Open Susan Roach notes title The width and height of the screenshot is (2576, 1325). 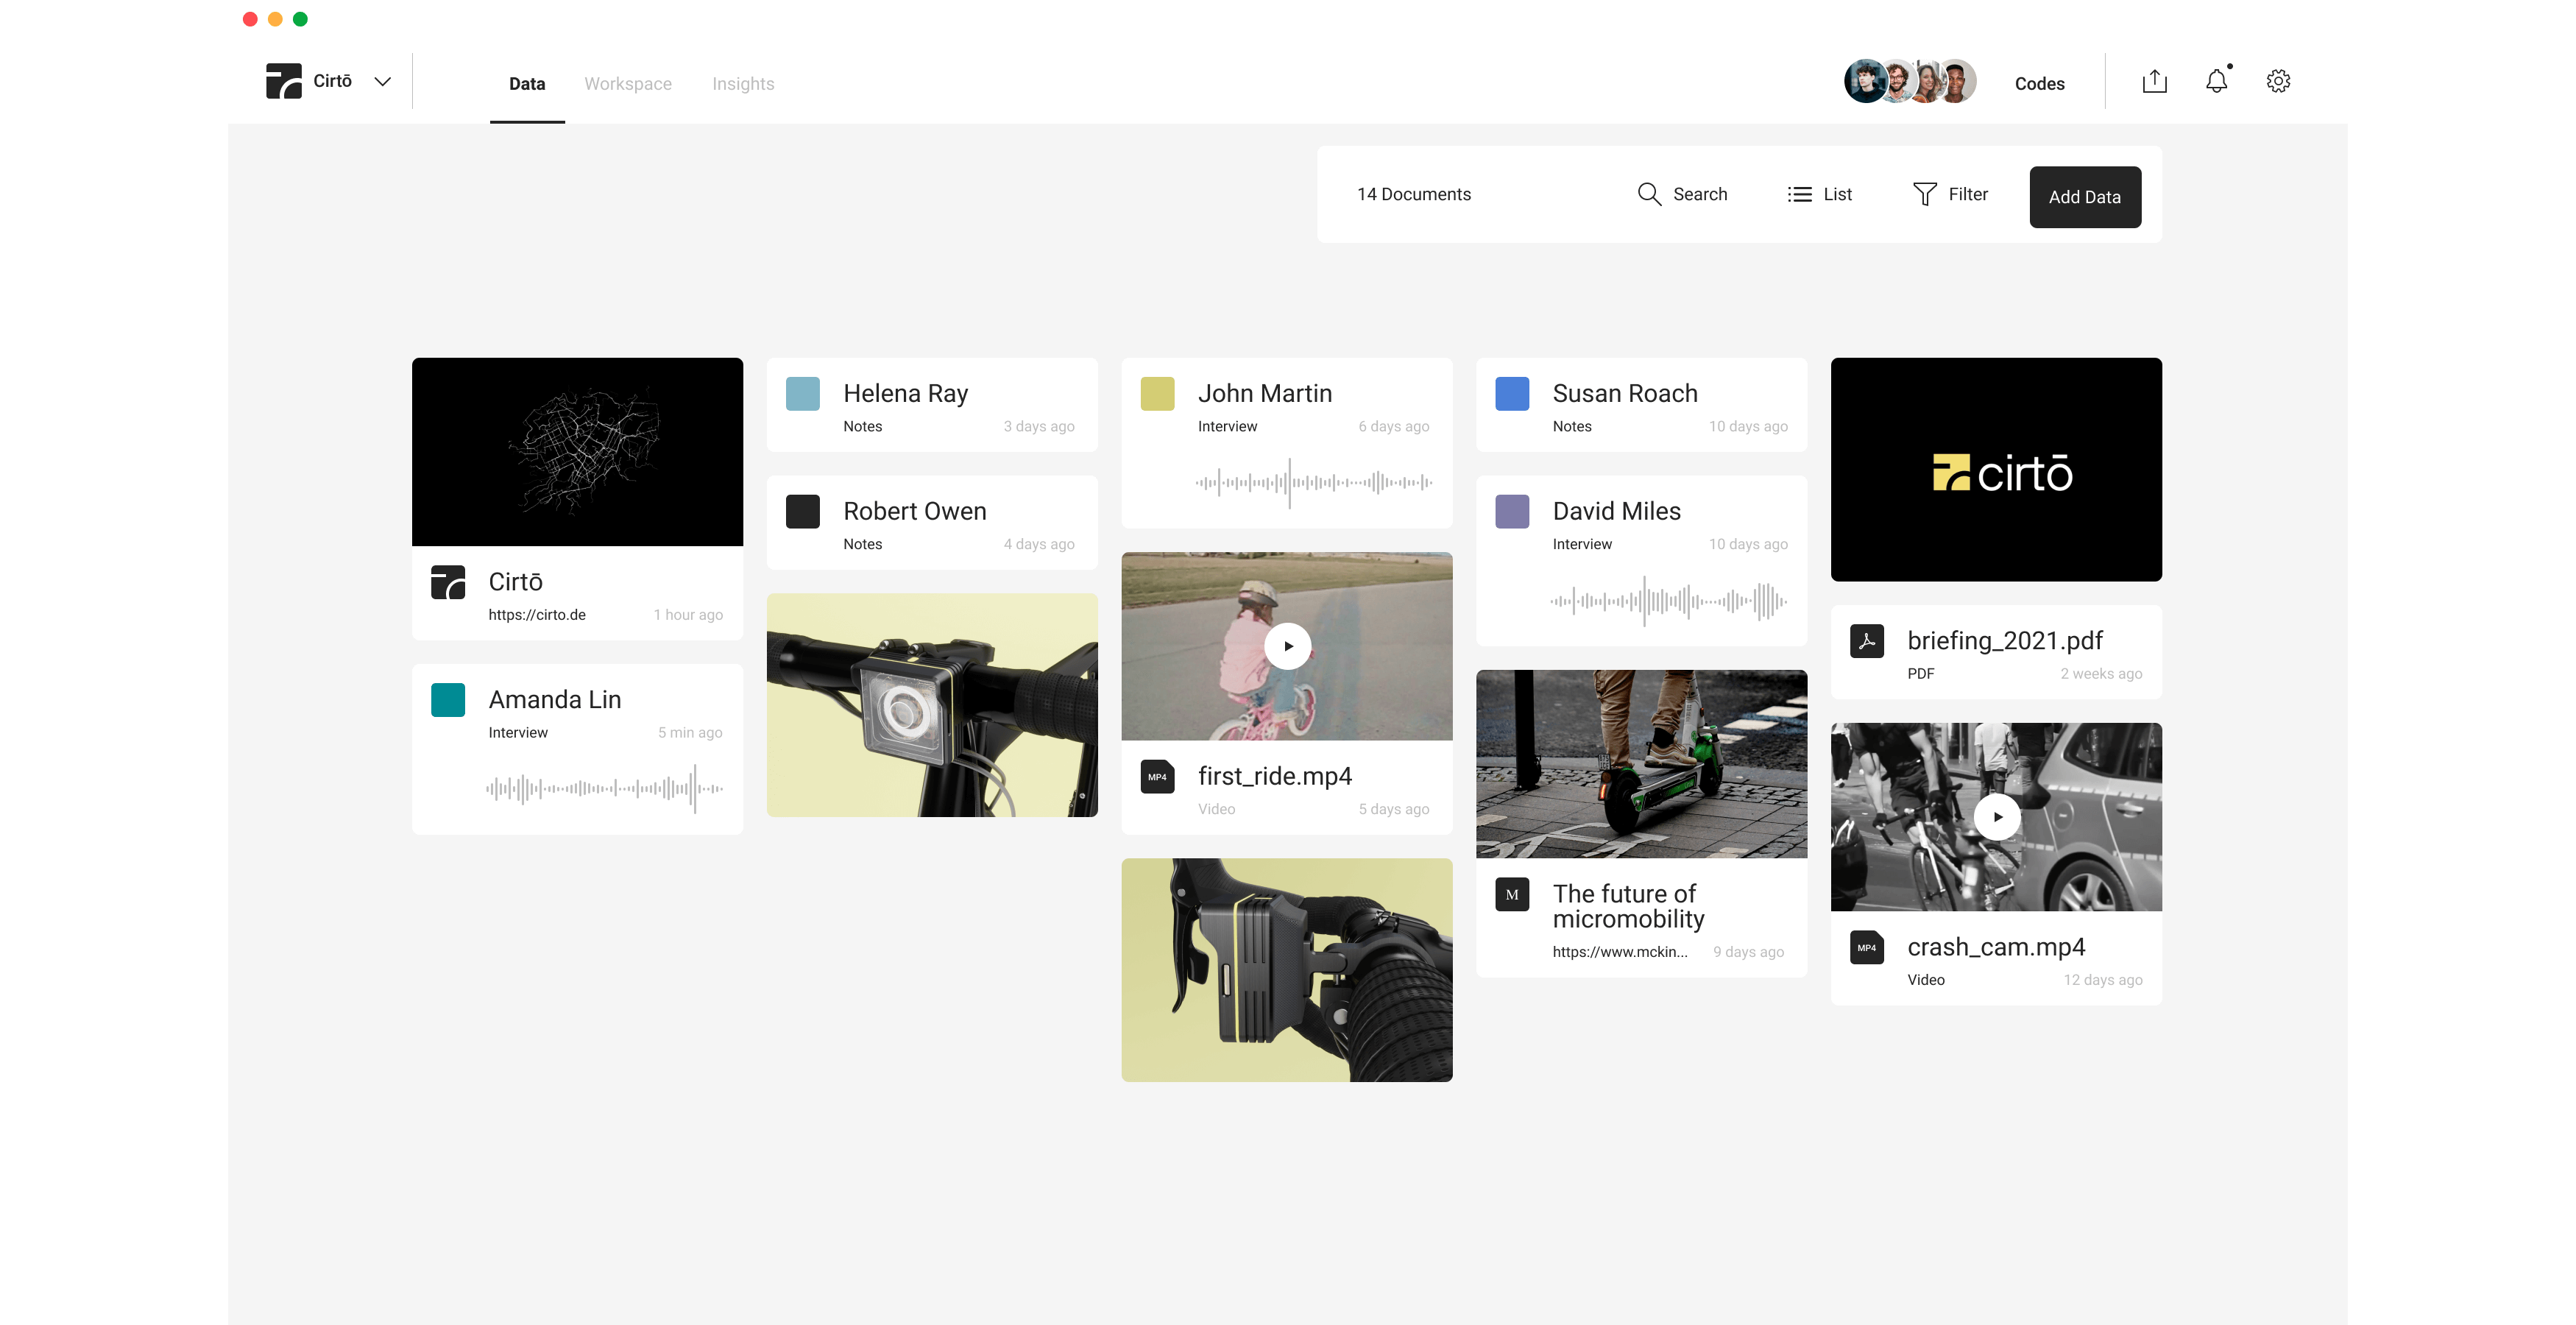(1625, 394)
